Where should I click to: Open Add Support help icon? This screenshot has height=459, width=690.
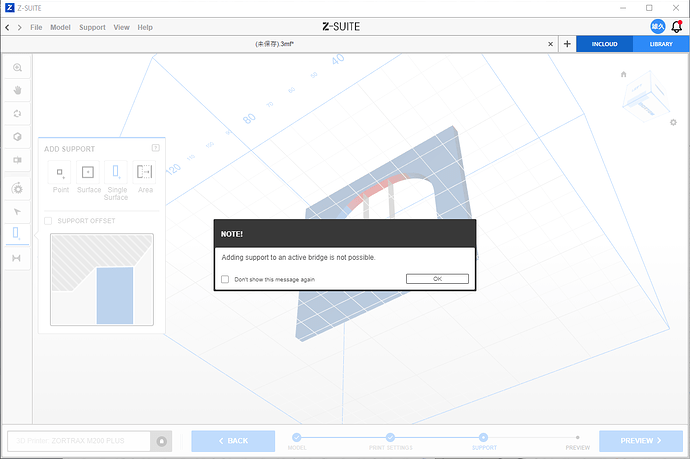(x=155, y=148)
